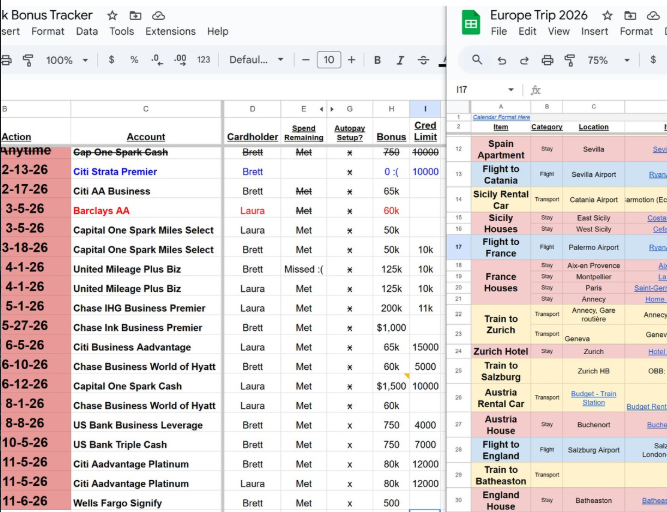
Task: Open Edit menu in Europe Trip 2026
Action: [x=527, y=31]
